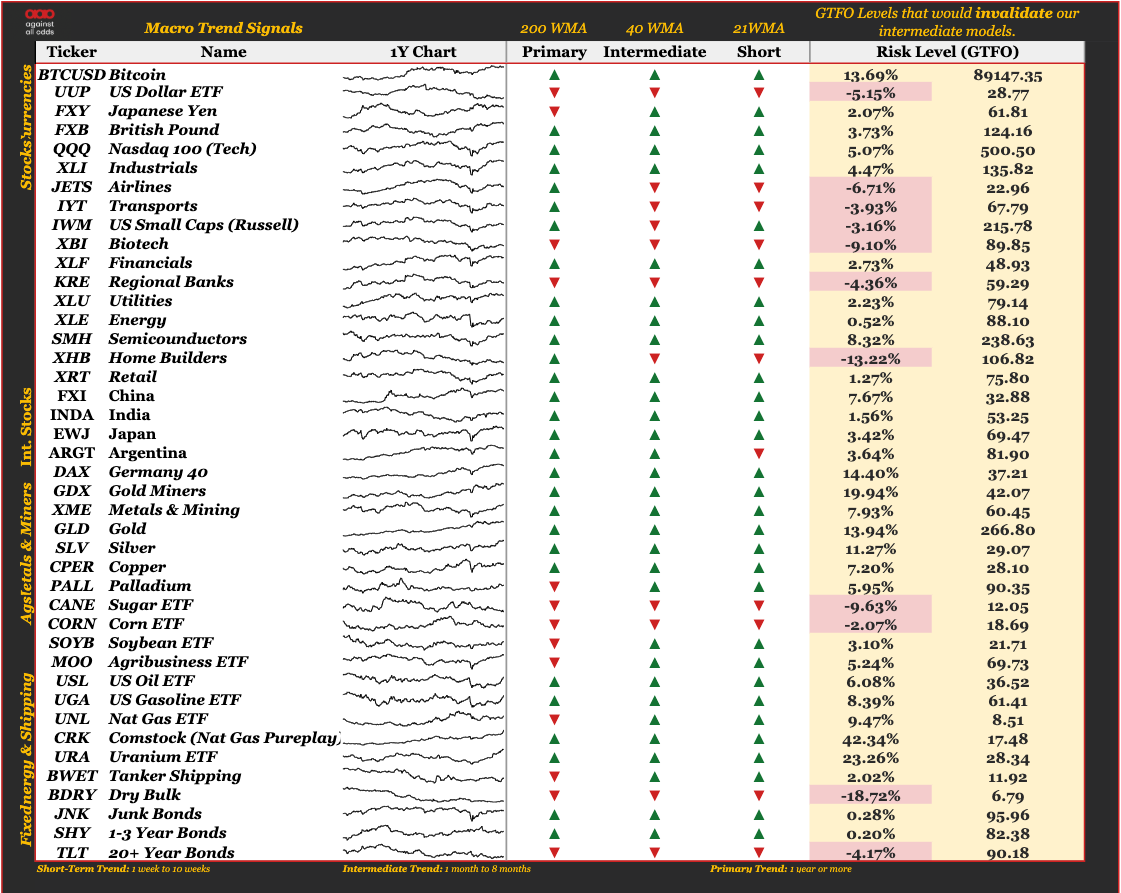Click JETS Intermediate red down arrow
Image resolution: width=1121 pixels, height=893 pixels.
tap(654, 188)
